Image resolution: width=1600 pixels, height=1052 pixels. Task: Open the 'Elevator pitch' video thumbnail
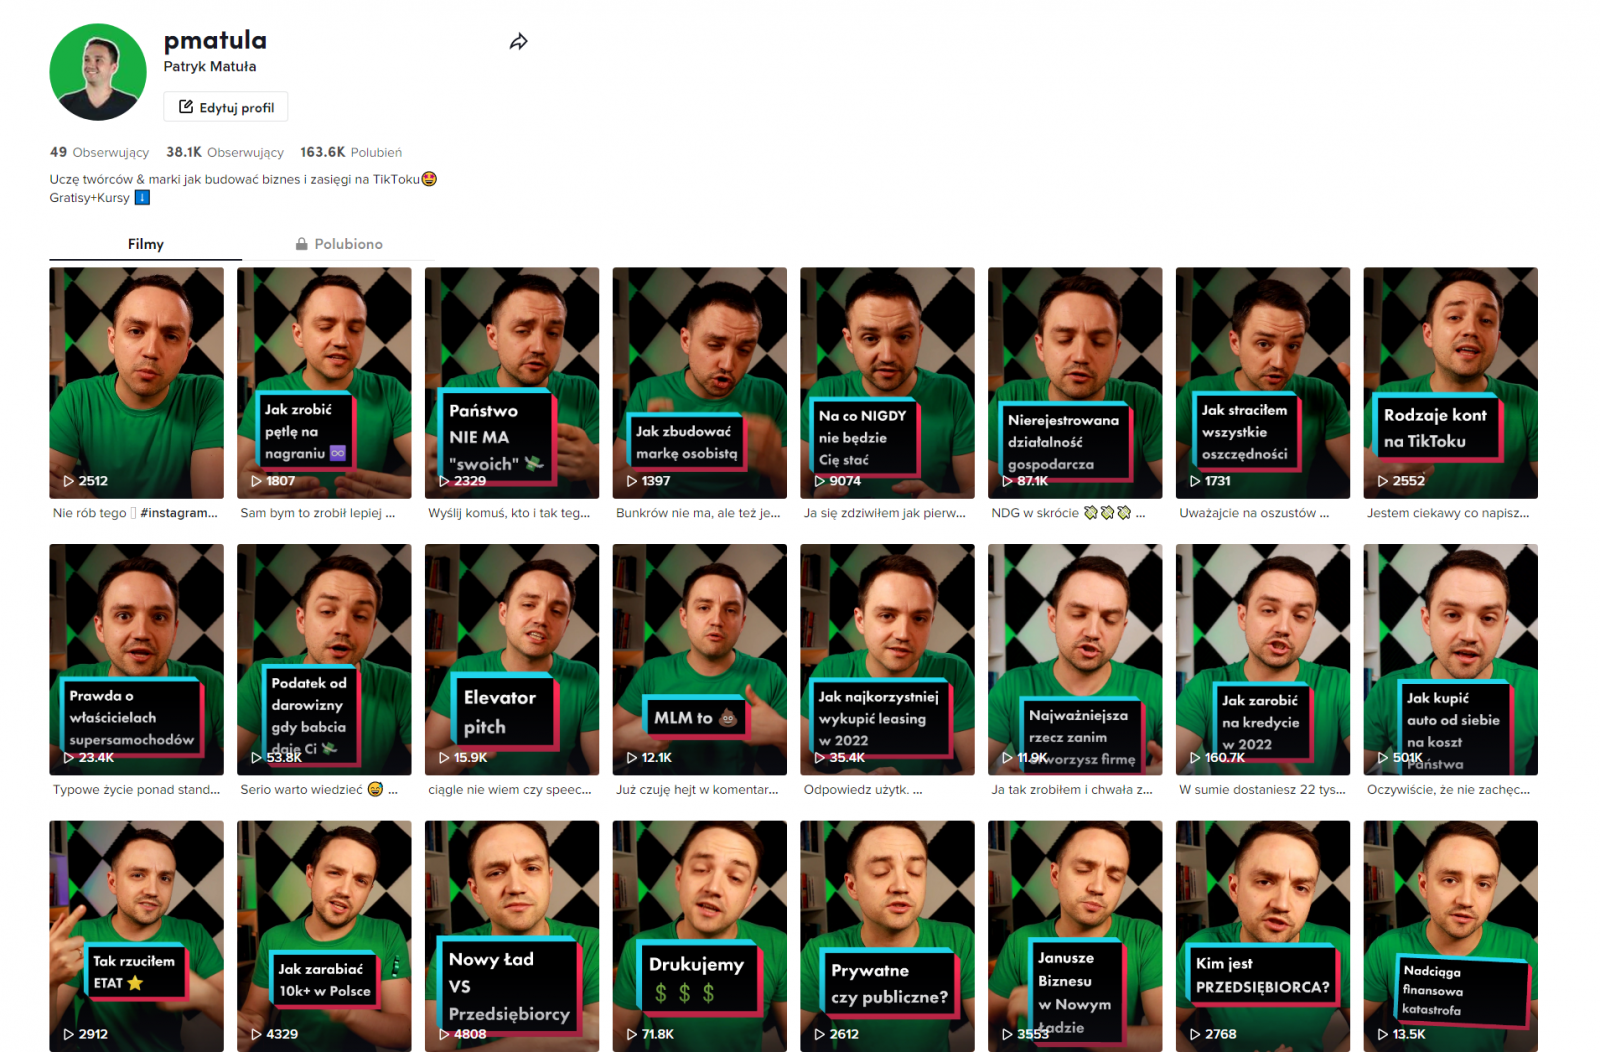coord(511,659)
